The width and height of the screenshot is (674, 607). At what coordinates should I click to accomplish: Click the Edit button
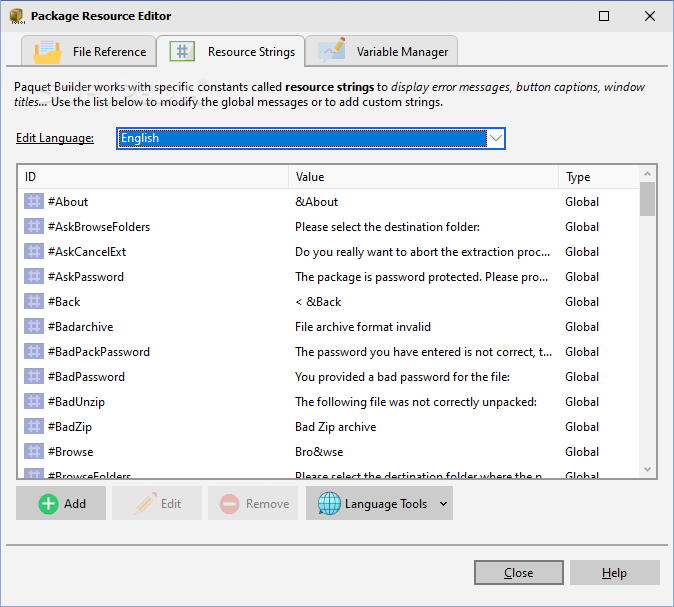157,503
